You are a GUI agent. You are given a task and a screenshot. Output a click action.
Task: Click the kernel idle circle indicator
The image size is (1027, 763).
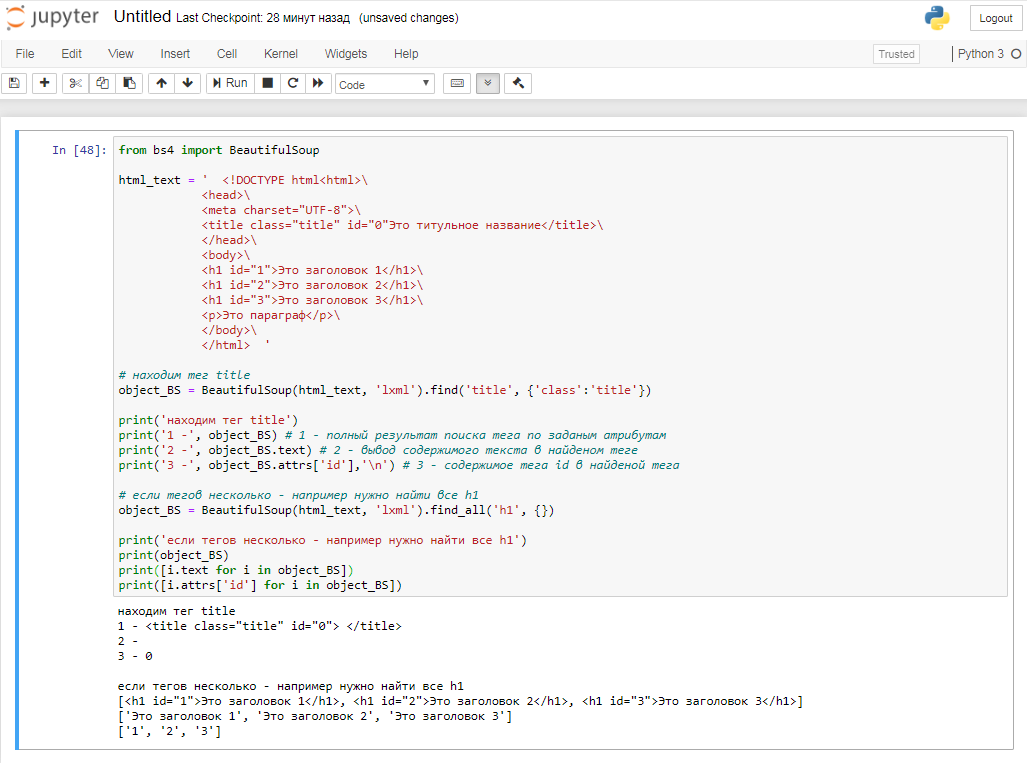(1016, 54)
